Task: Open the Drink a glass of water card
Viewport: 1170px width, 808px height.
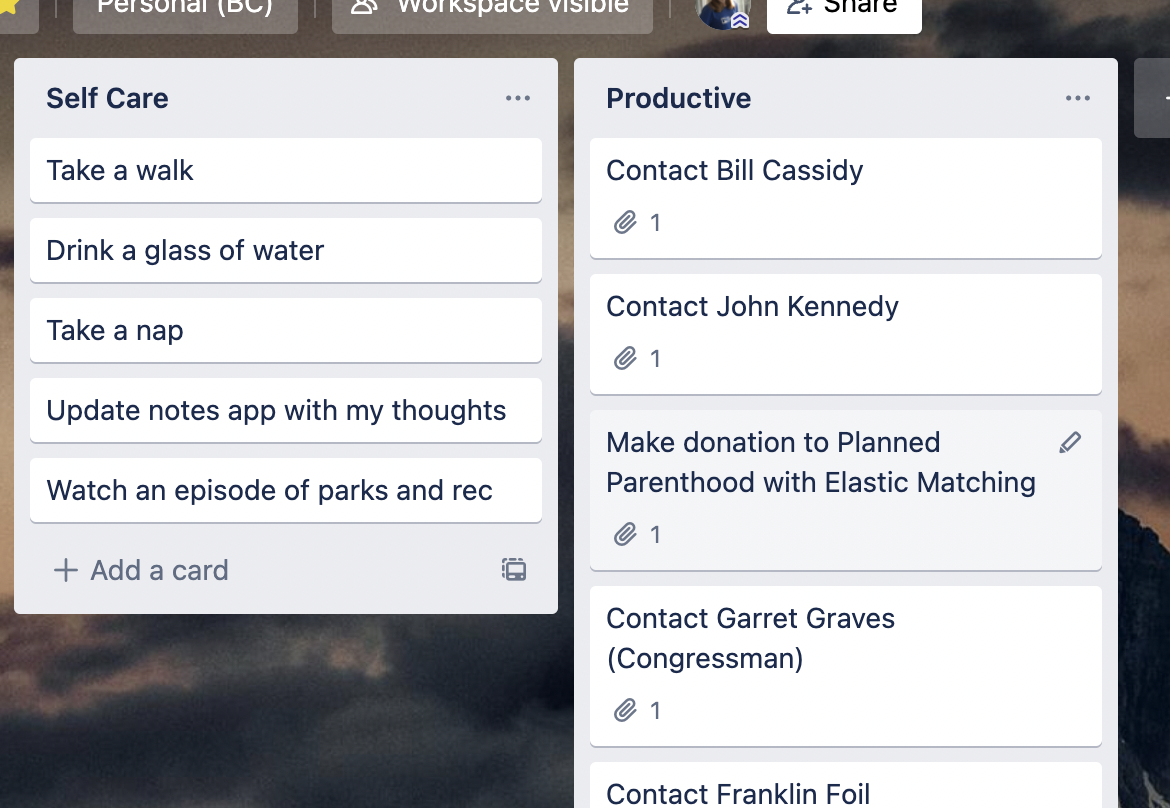Action: click(286, 250)
